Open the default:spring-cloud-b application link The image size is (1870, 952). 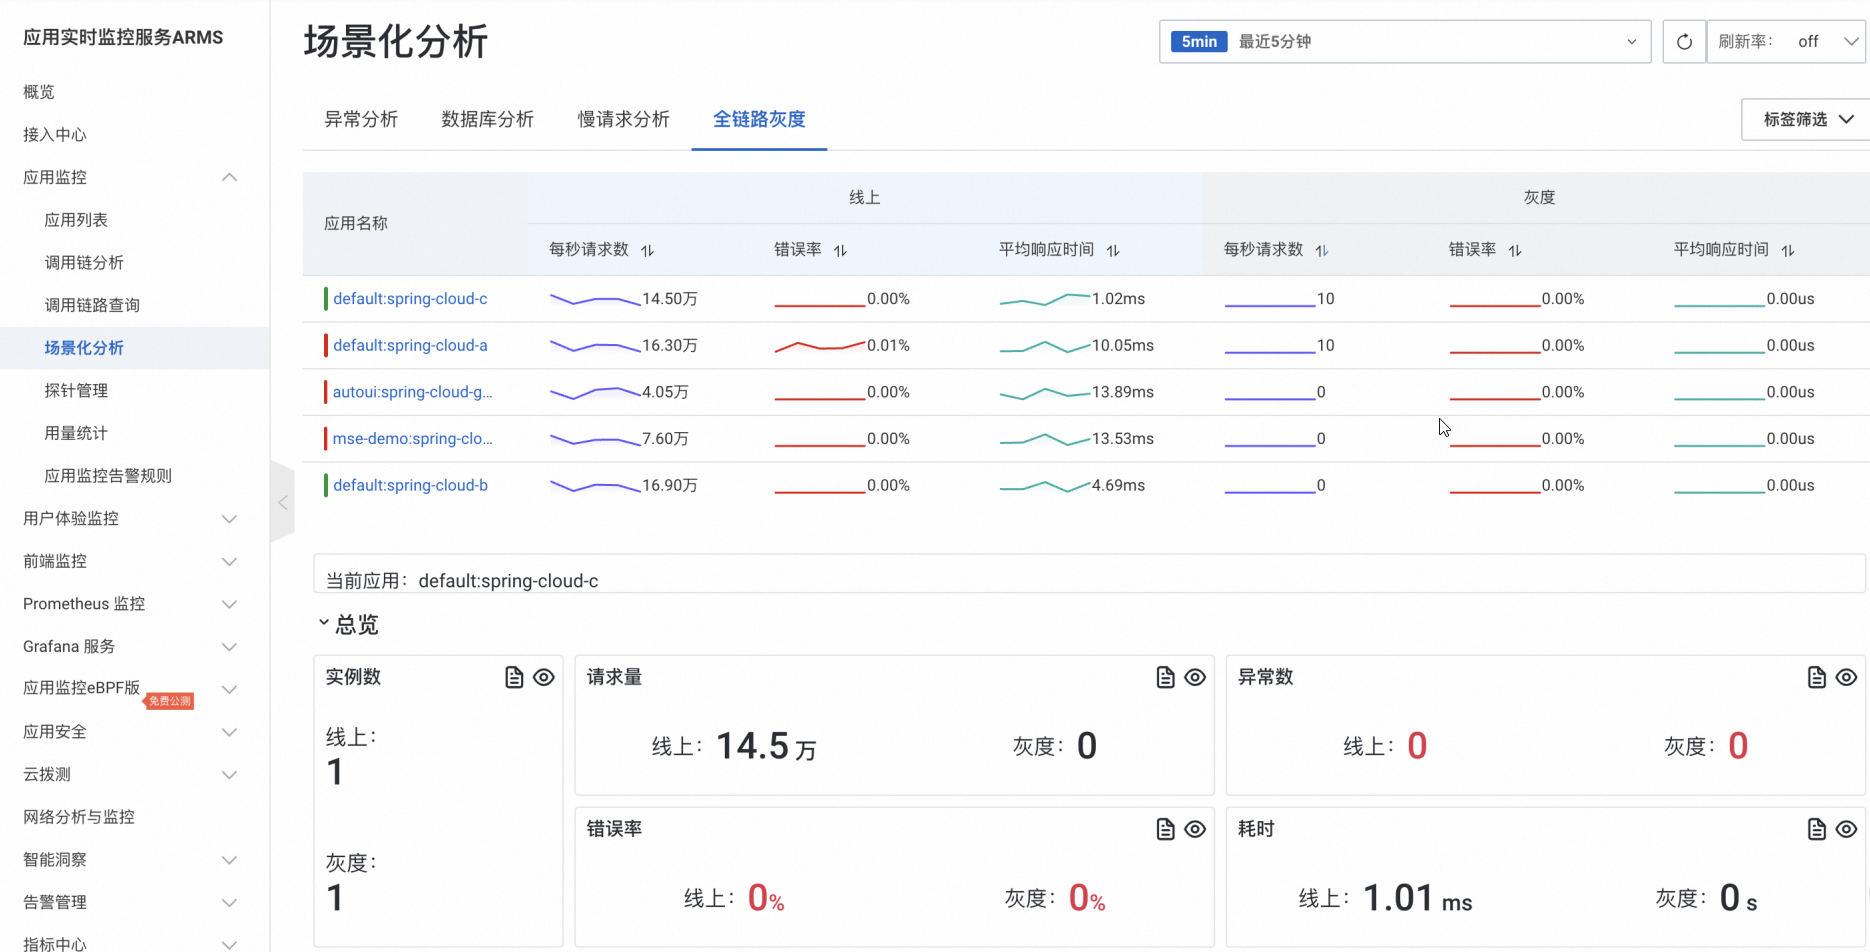(410, 485)
